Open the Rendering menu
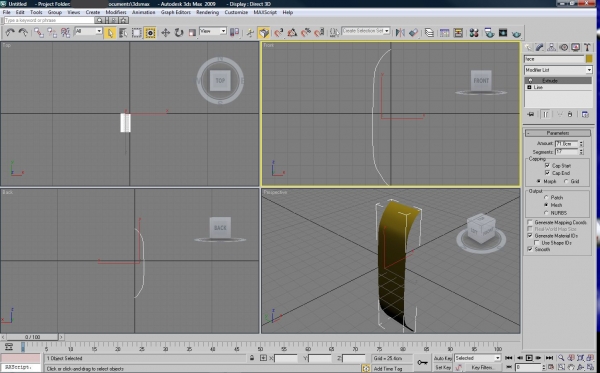600x373 pixels. (207, 12)
